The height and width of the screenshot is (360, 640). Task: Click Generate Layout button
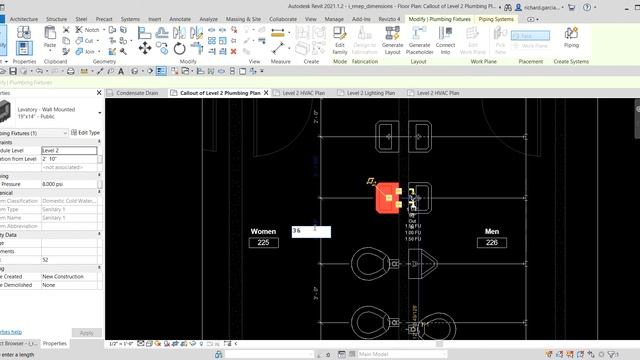[x=393, y=40]
